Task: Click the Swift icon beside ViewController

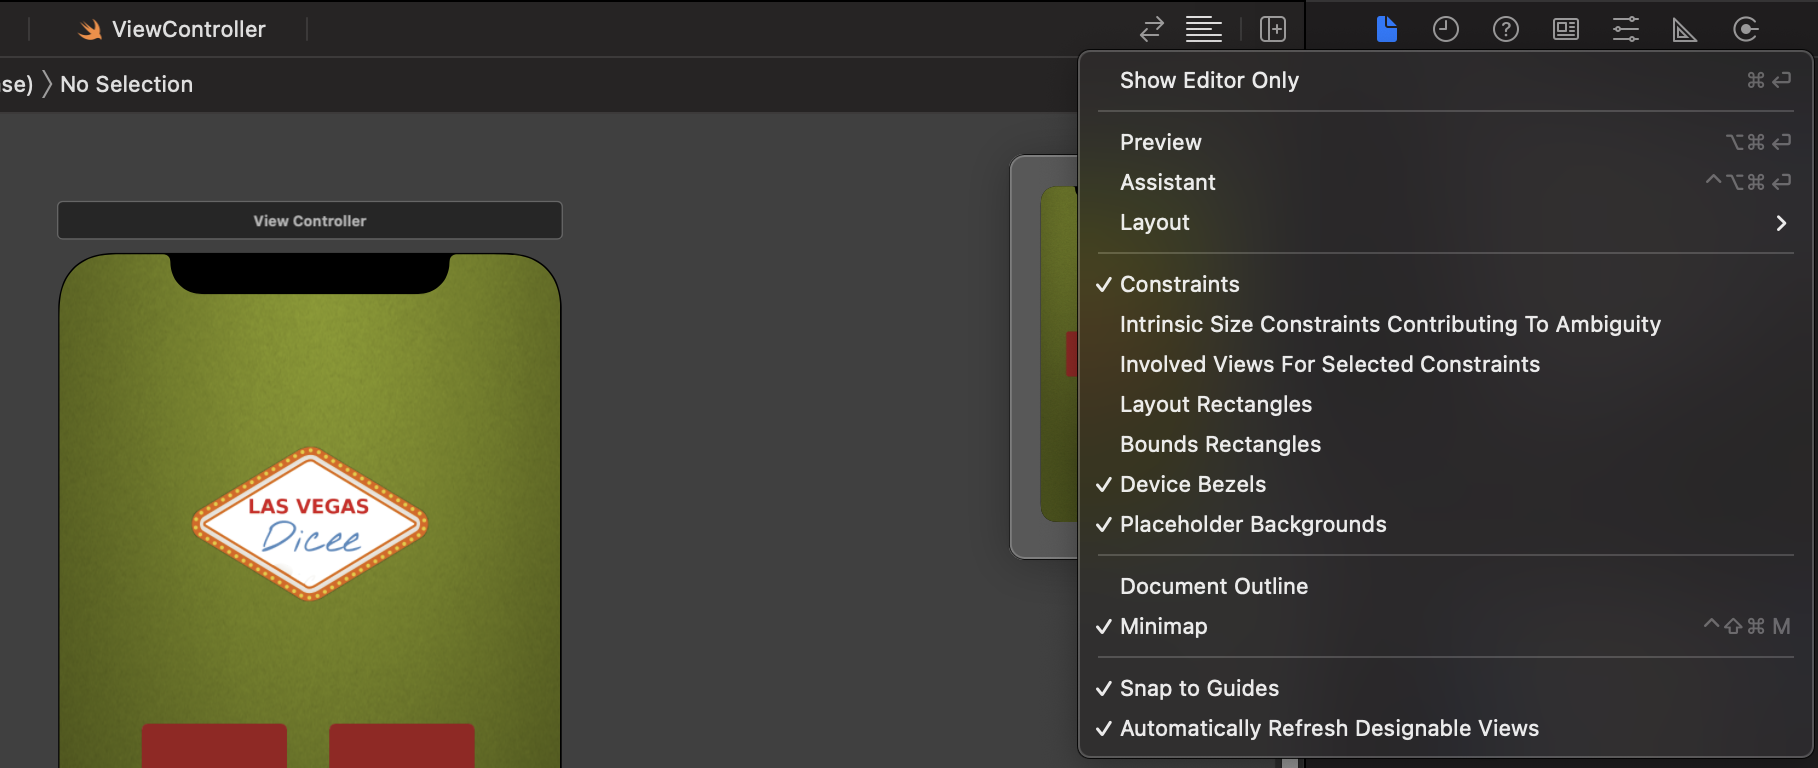Action: (x=90, y=30)
